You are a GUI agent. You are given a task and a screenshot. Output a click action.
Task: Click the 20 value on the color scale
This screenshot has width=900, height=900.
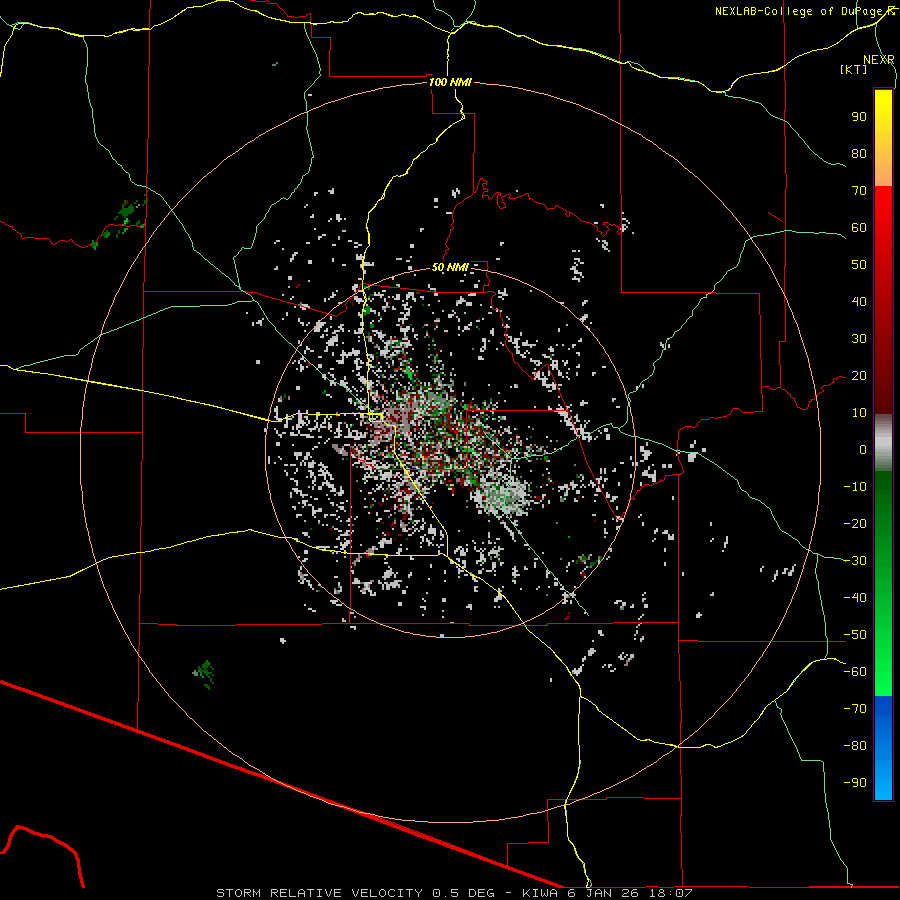click(x=859, y=376)
